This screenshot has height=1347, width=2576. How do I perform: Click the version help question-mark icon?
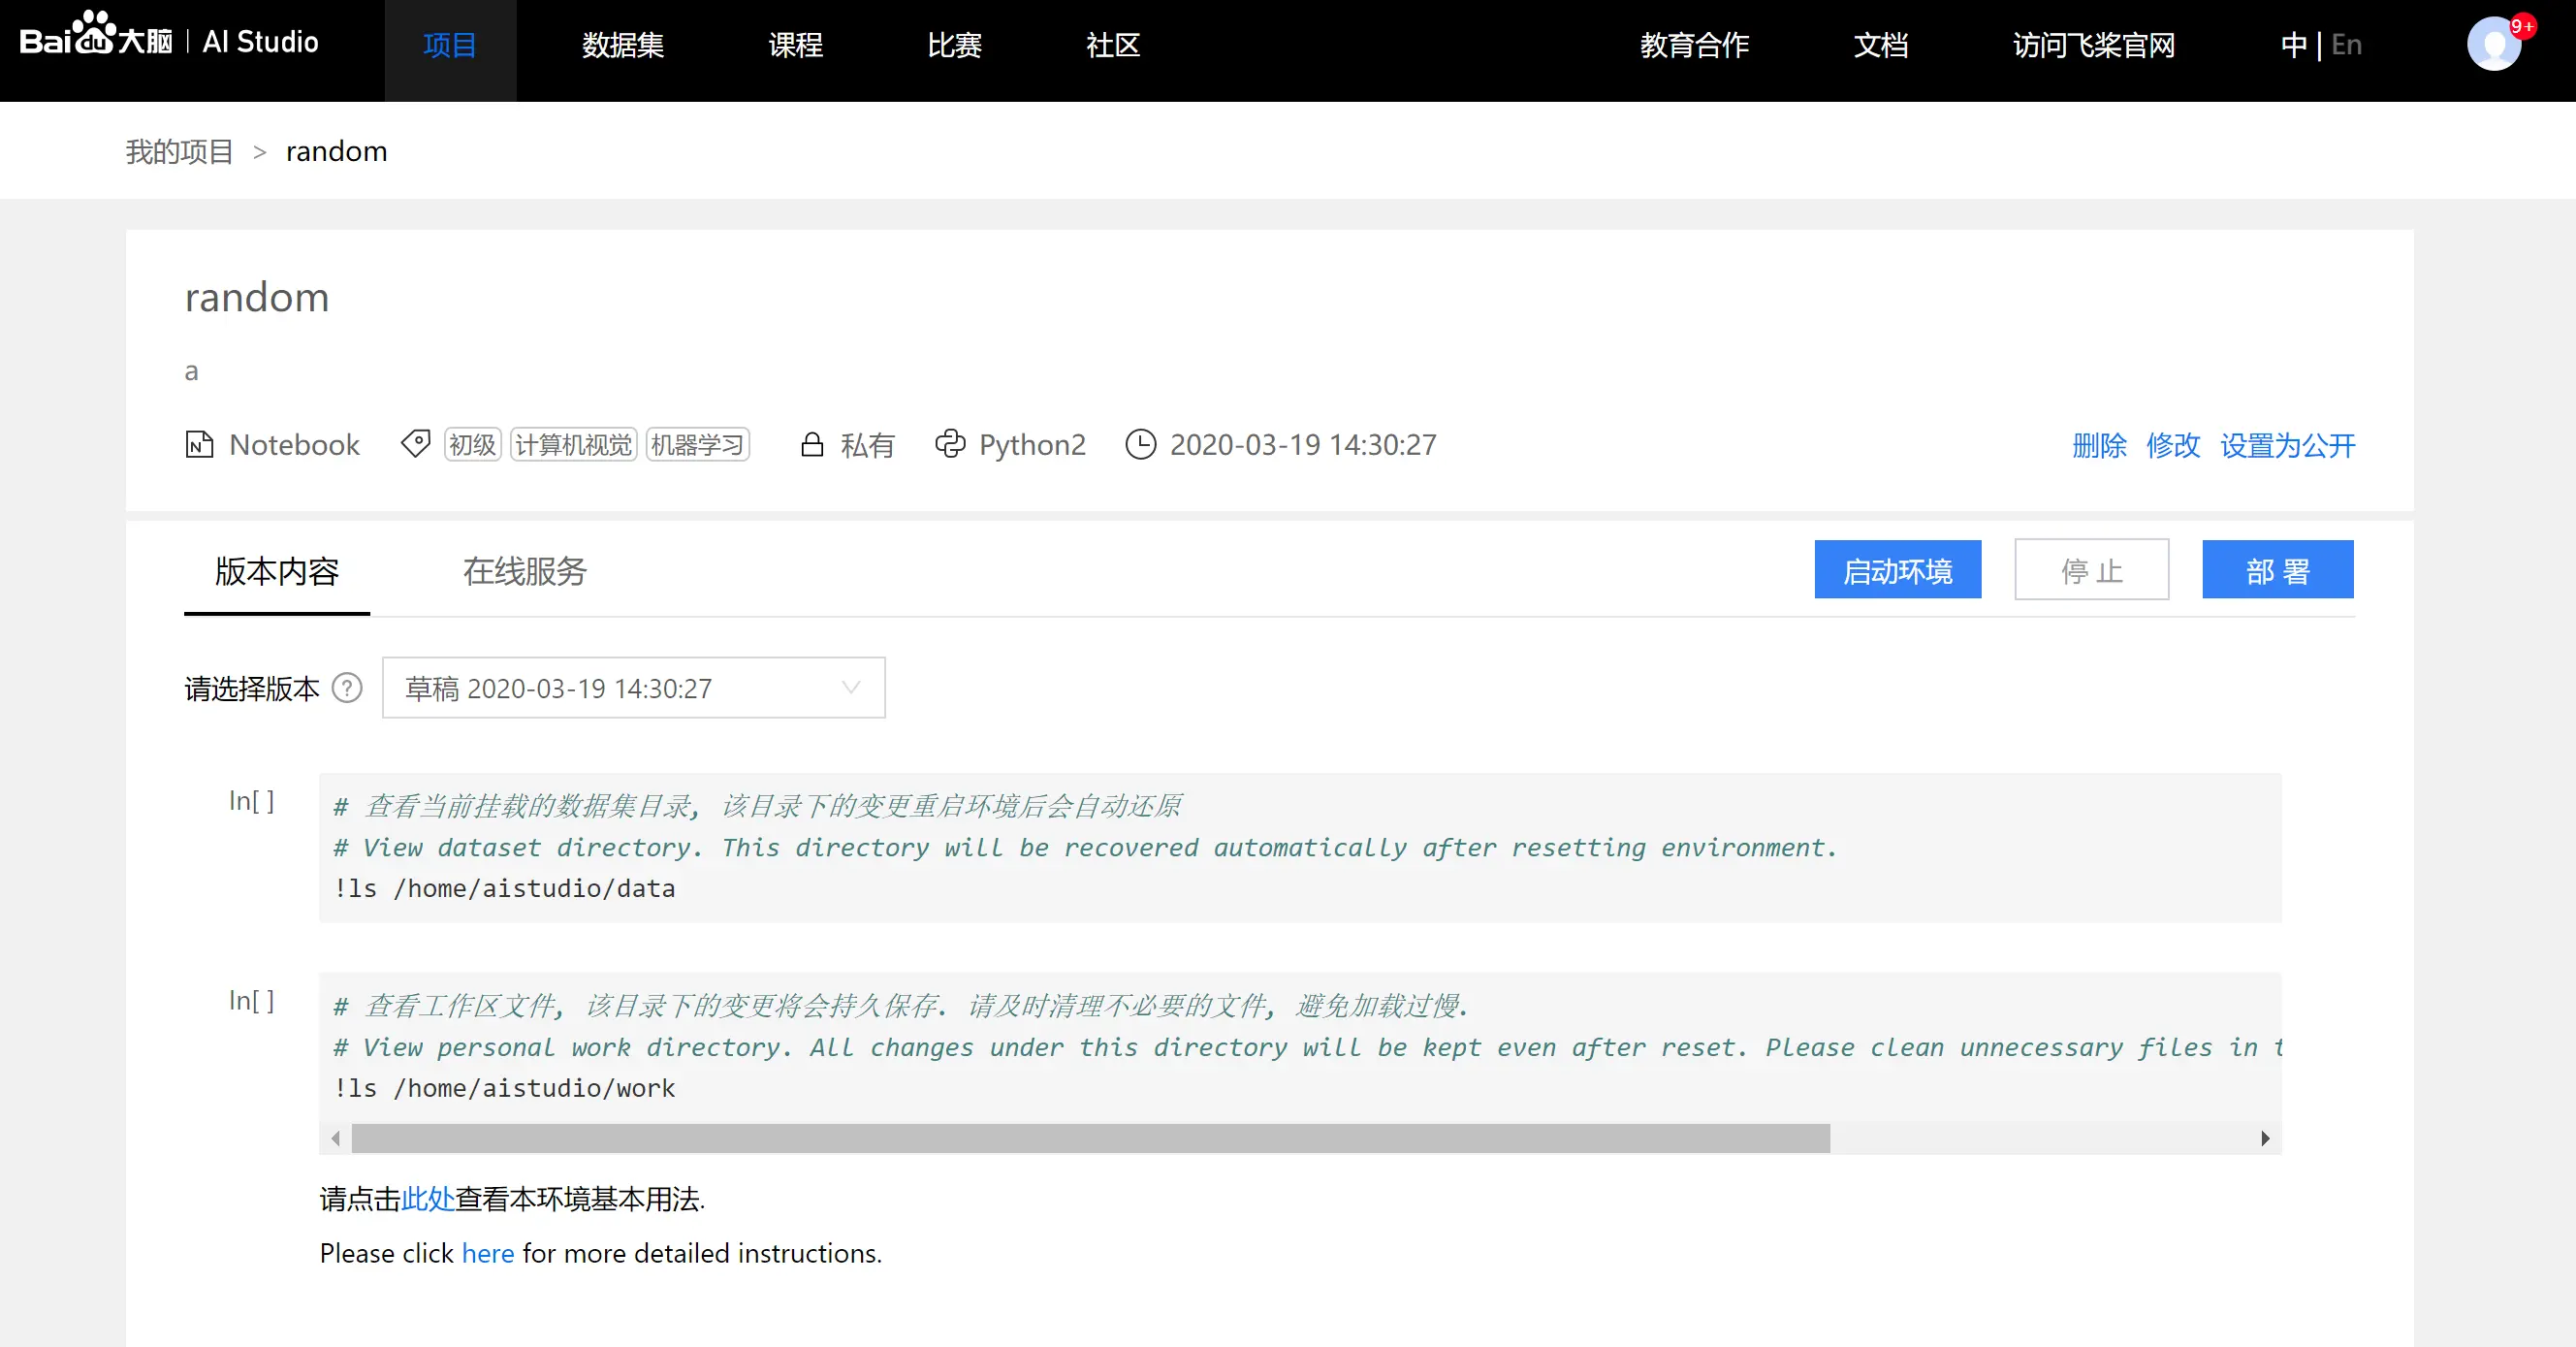coord(347,688)
